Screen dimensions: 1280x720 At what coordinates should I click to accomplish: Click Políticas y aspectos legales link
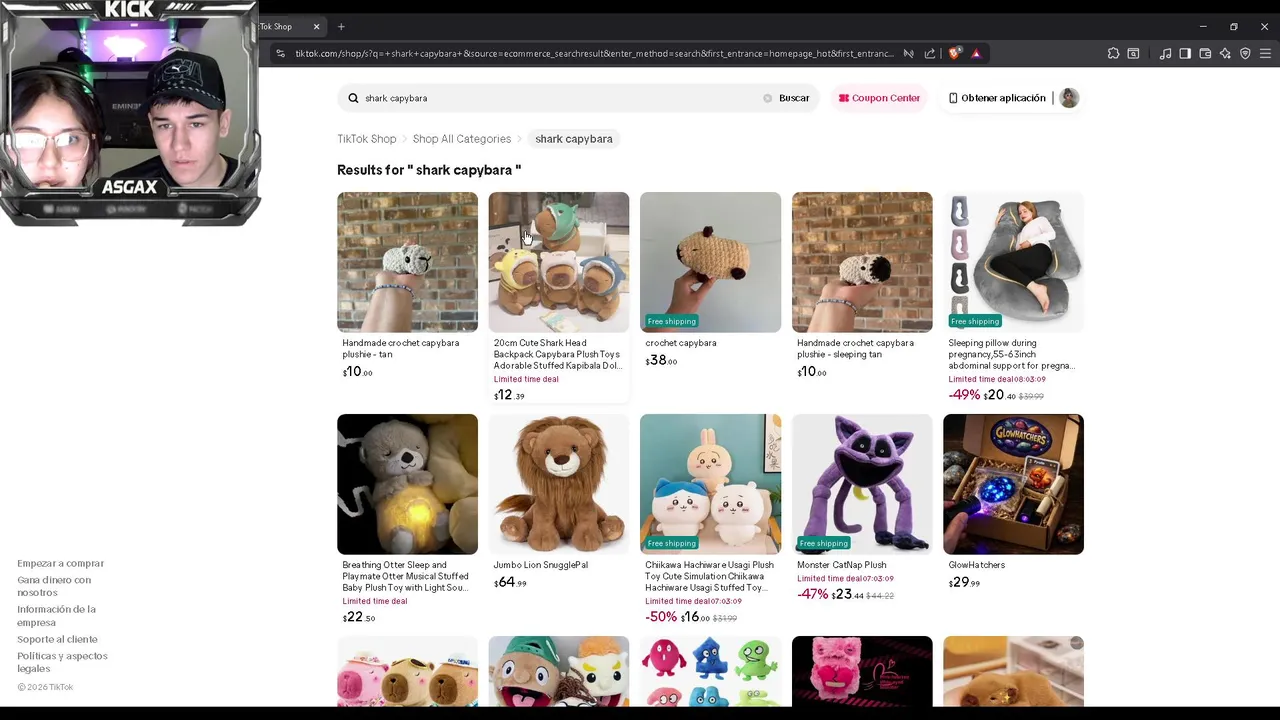point(62,662)
